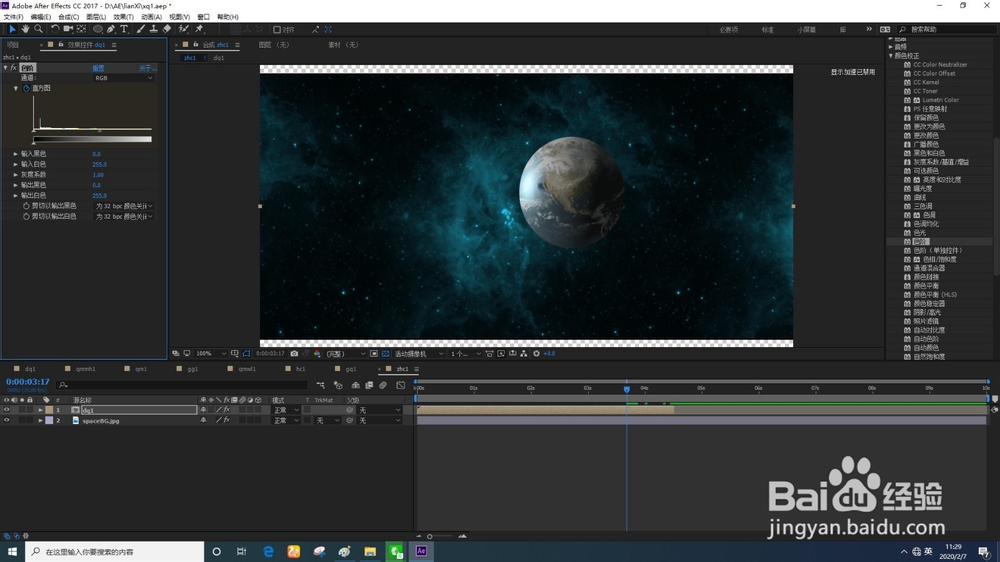1000x562 pixels.
Task: Toggle region of interest in viewer
Action: (374, 353)
